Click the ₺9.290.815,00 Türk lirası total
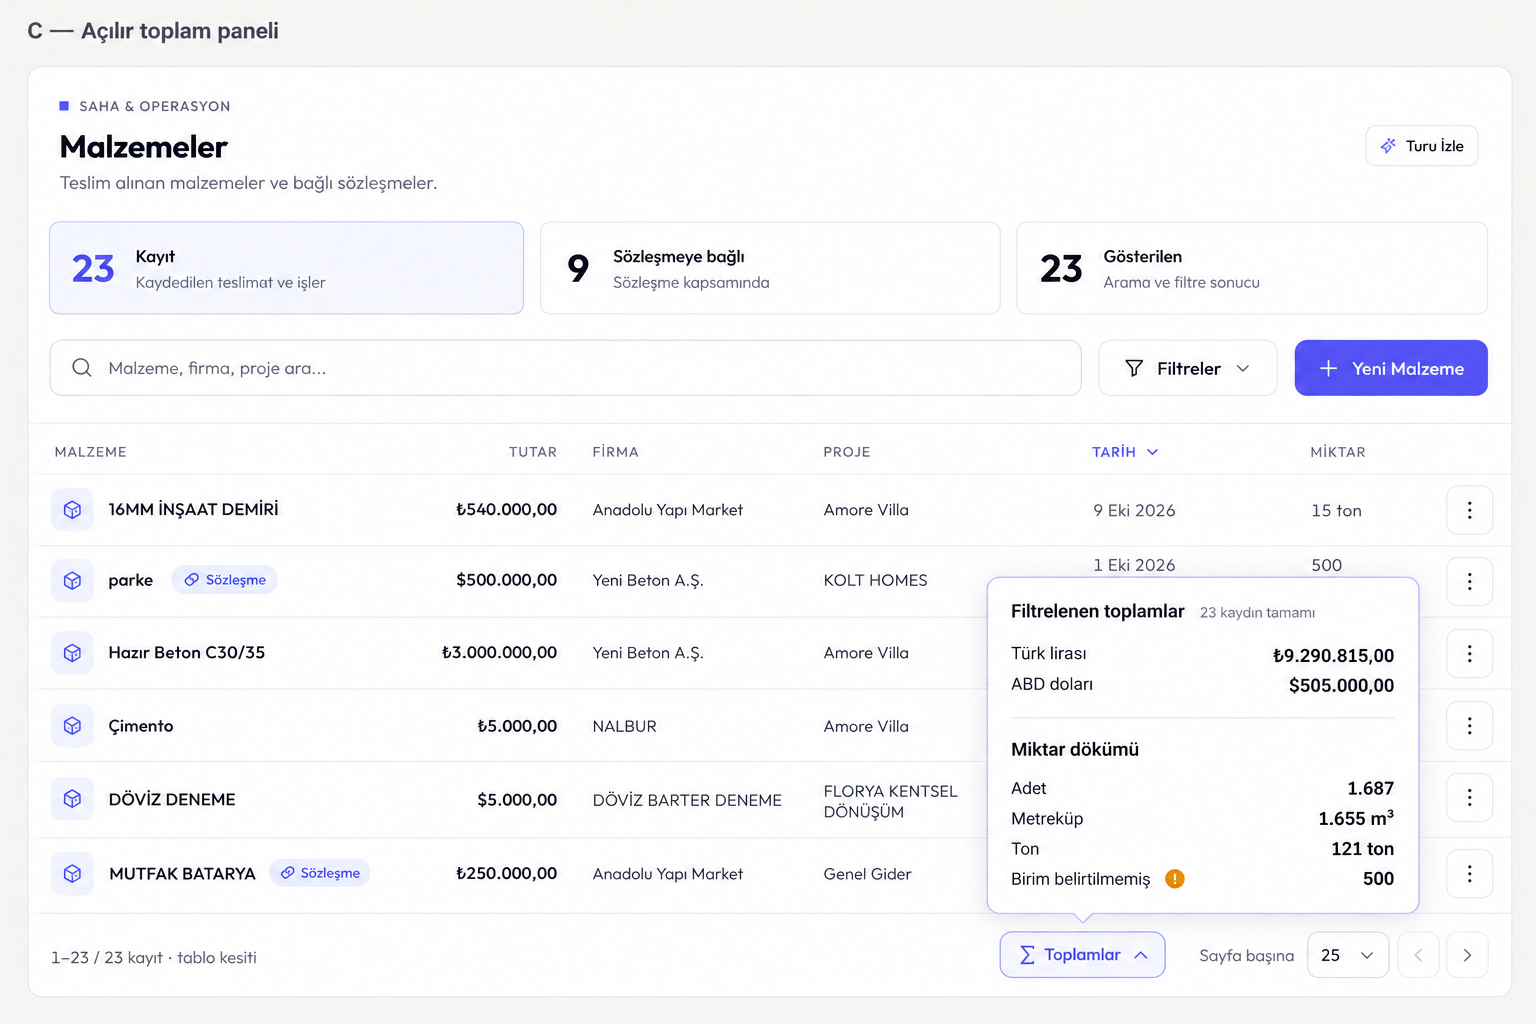Image resolution: width=1536 pixels, height=1024 pixels. [1333, 656]
